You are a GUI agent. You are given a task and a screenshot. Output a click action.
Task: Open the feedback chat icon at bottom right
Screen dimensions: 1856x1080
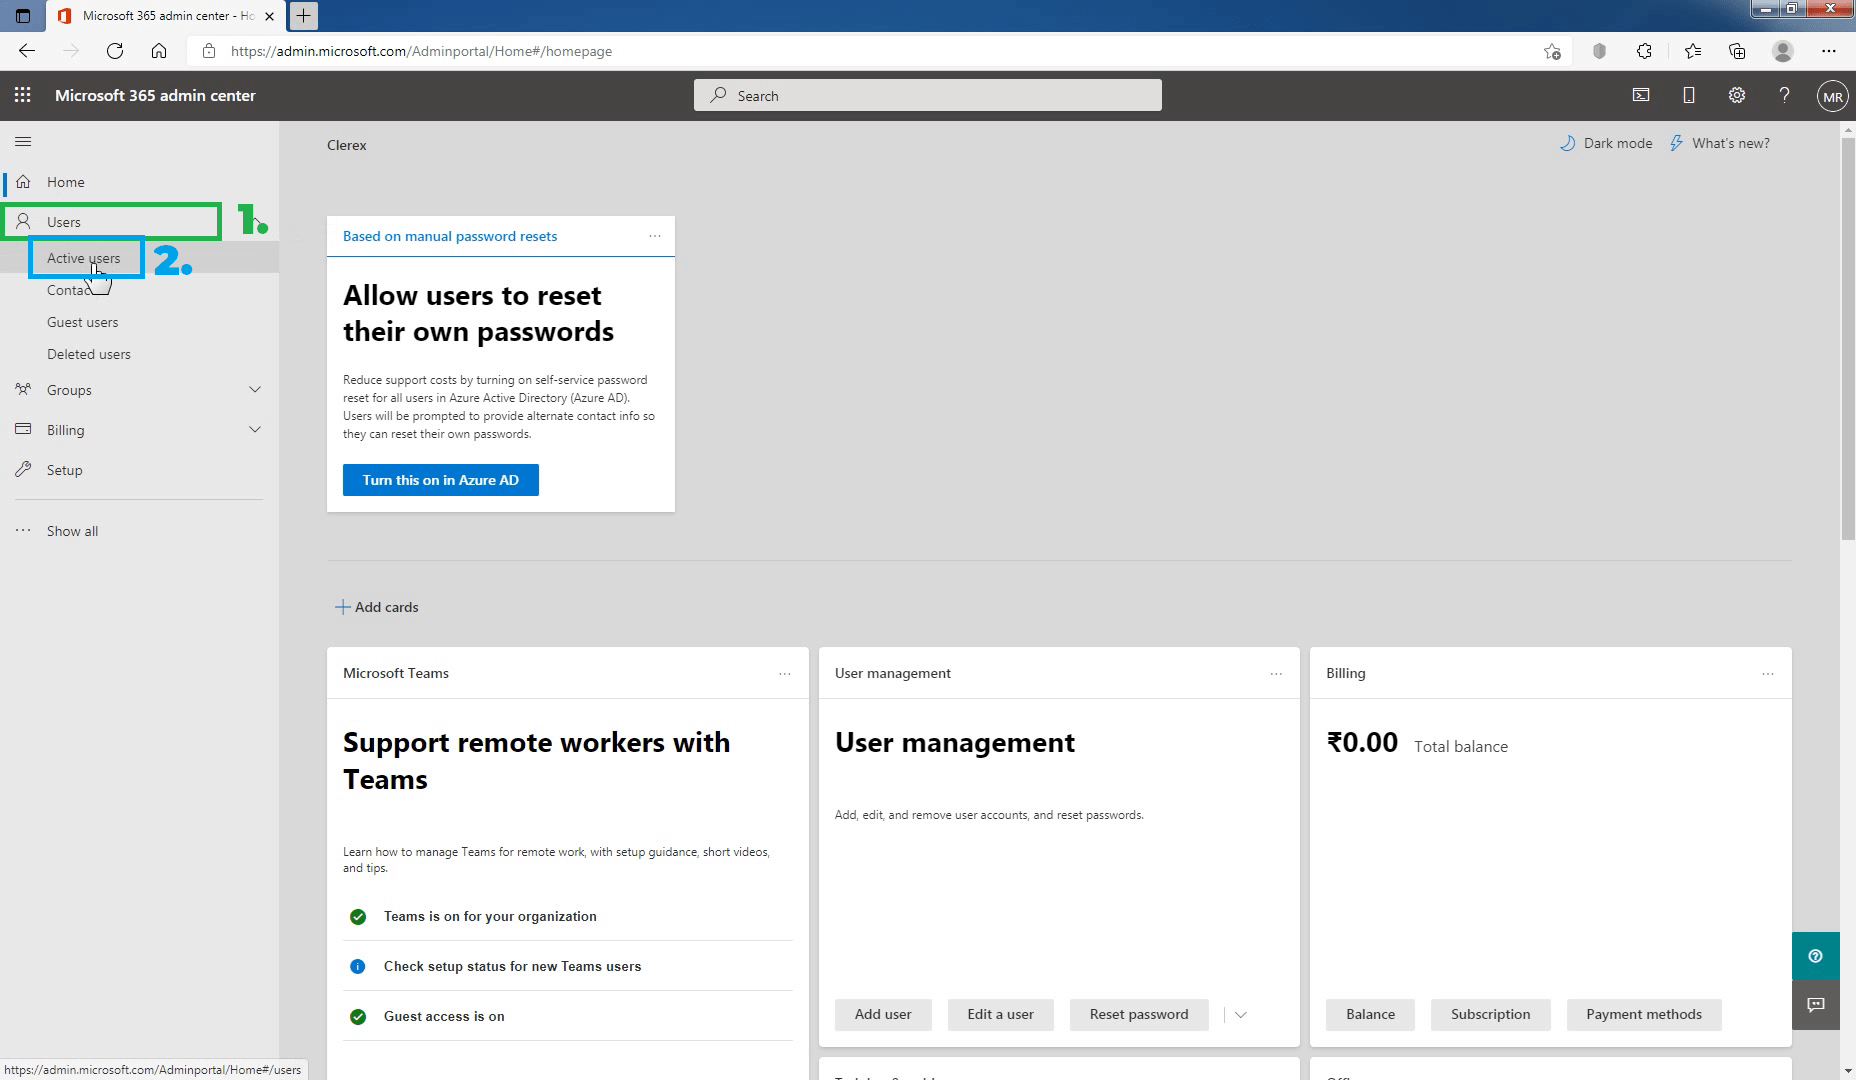click(1816, 1004)
